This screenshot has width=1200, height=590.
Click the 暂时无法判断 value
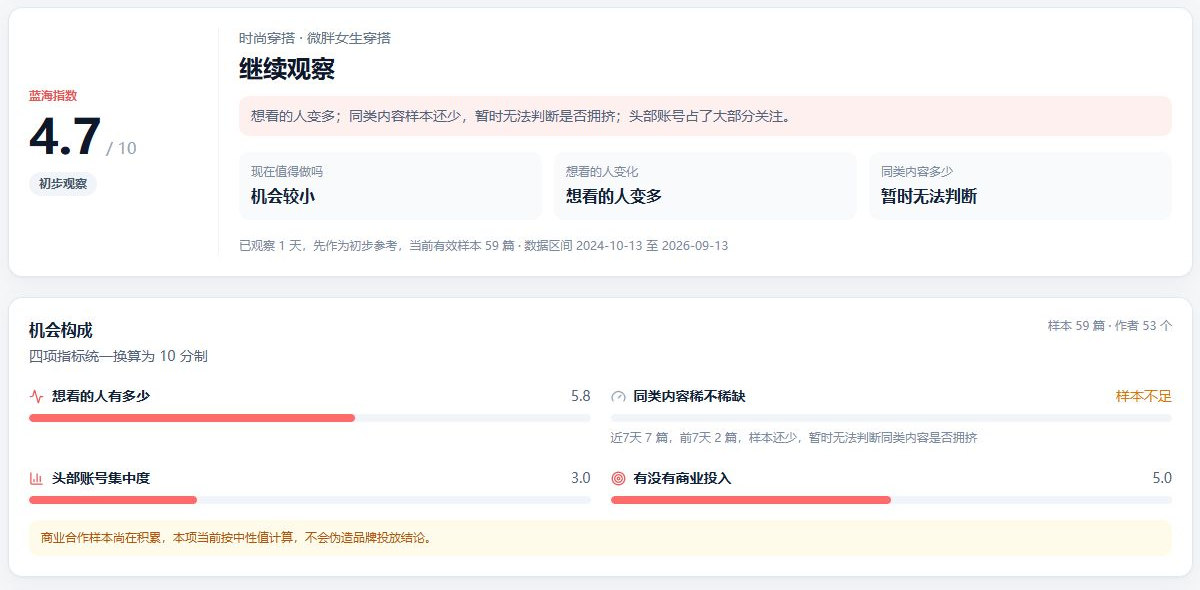pyautogui.click(x=929, y=197)
